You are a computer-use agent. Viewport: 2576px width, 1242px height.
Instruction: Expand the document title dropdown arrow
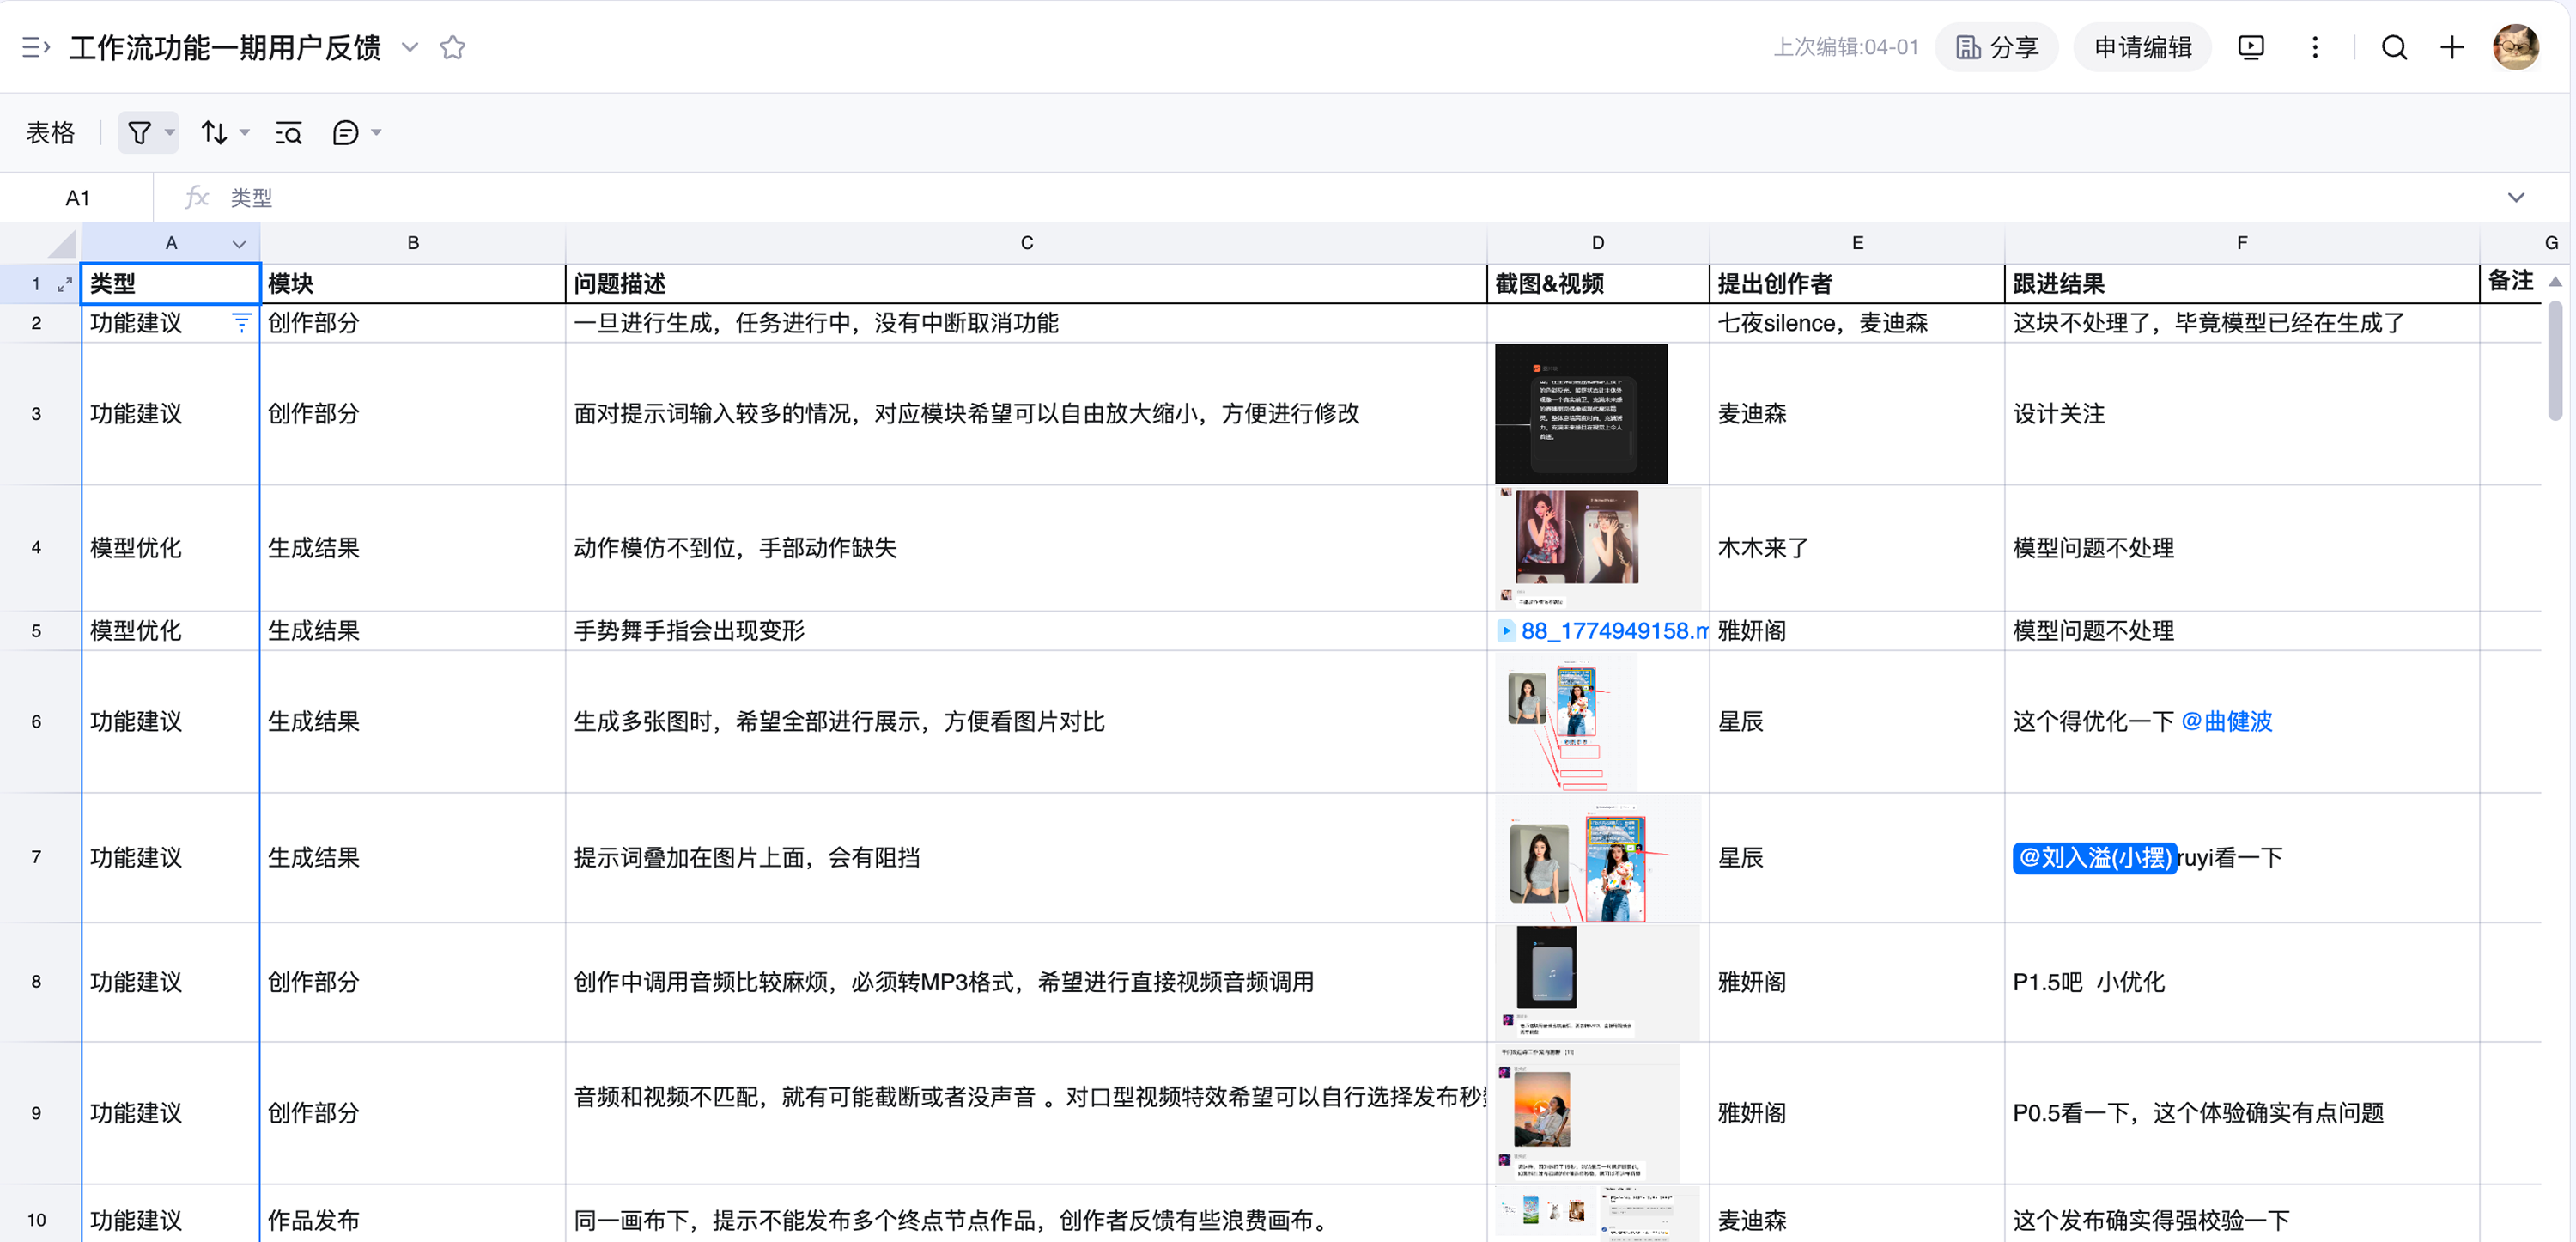[410, 47]
